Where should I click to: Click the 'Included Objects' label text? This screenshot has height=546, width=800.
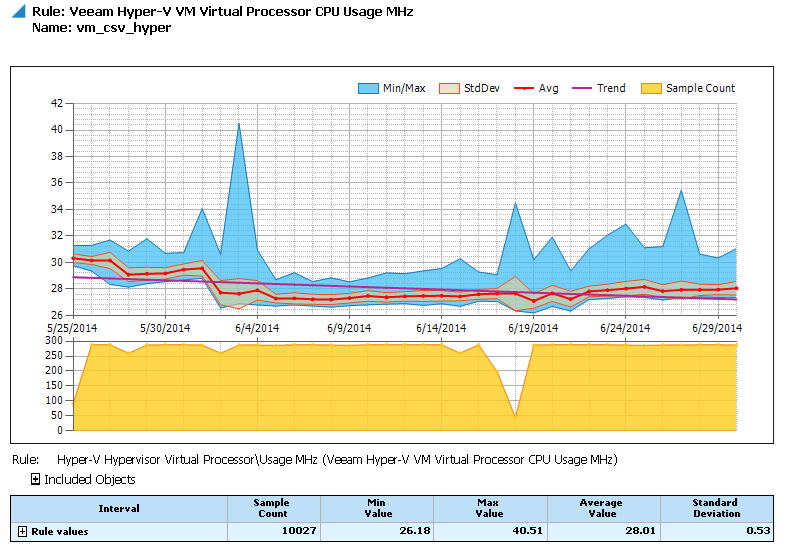(x=90, y=479)
